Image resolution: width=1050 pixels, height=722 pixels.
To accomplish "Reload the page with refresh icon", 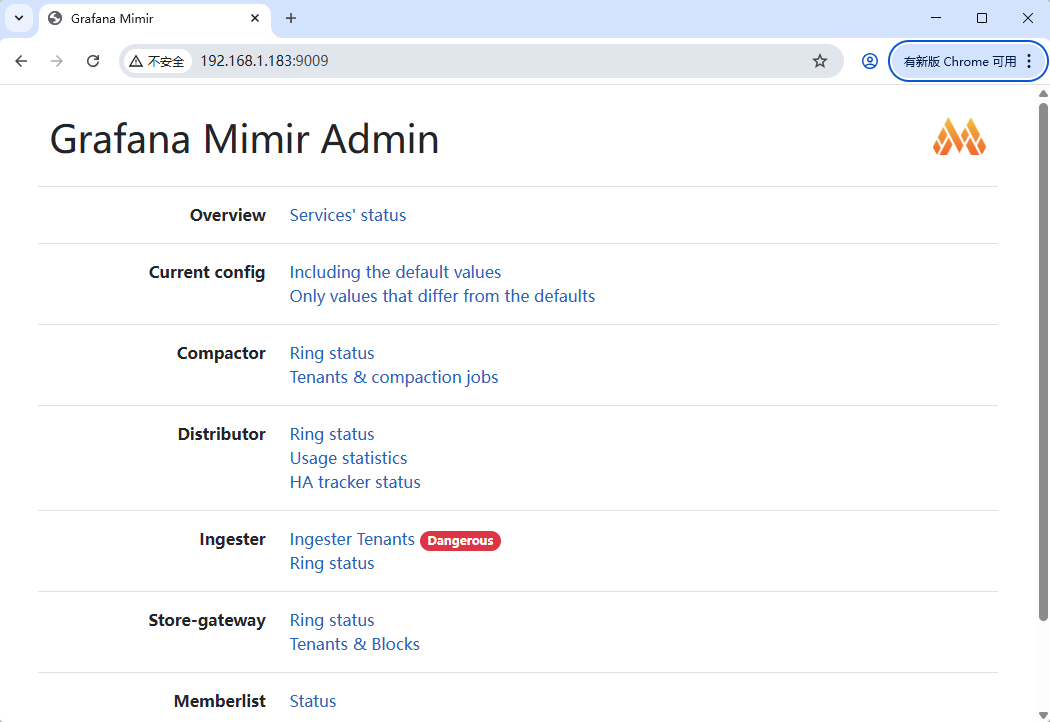I will pyautogui.click(x=93, y=61).
